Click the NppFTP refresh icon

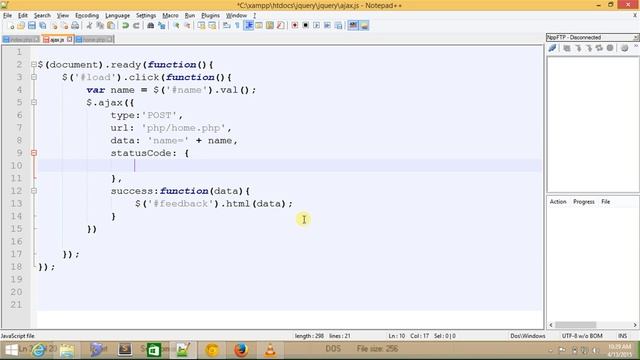599,48
